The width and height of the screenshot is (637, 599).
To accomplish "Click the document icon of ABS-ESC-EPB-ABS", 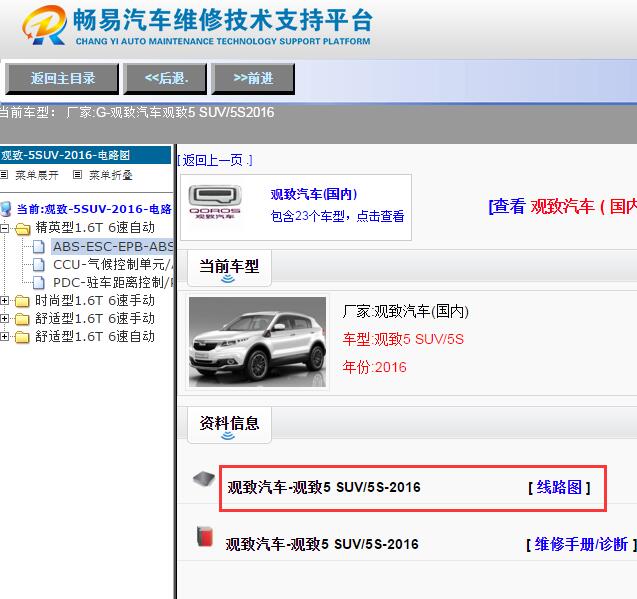I will click(x=39, y=246).
